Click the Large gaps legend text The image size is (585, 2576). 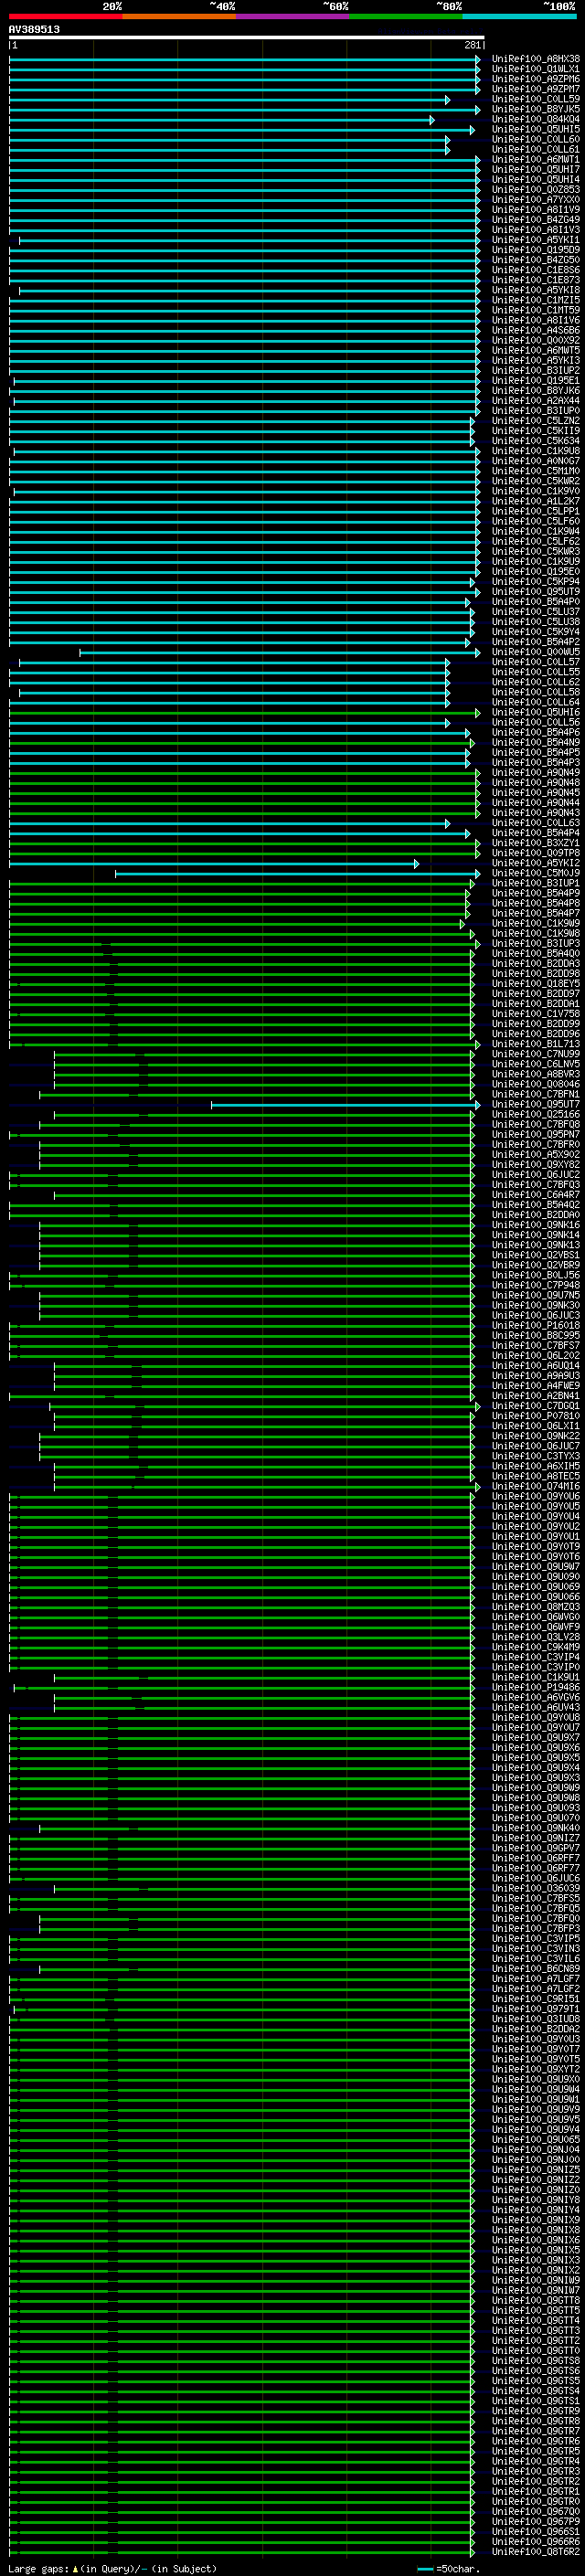coord(113,2569)
